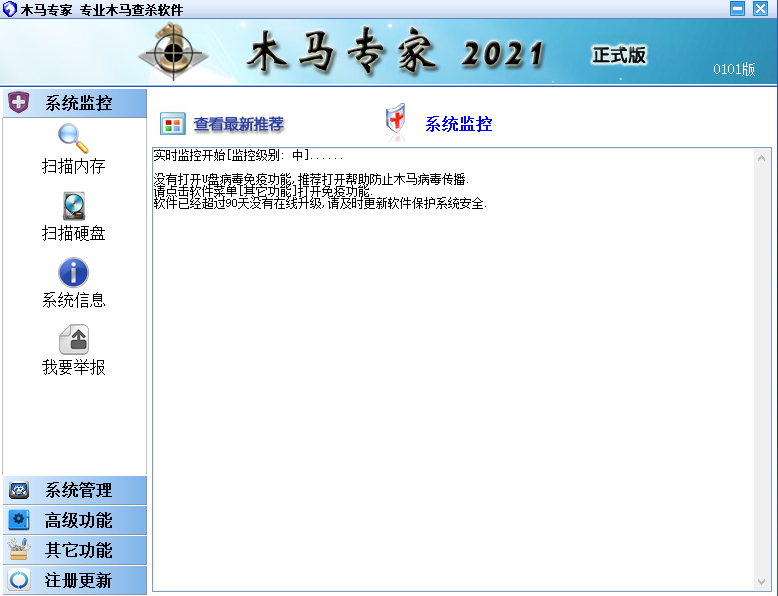Click the 查看最新推荐 colored grid icon
Screen dimensions: 778x596
(173, 124)
